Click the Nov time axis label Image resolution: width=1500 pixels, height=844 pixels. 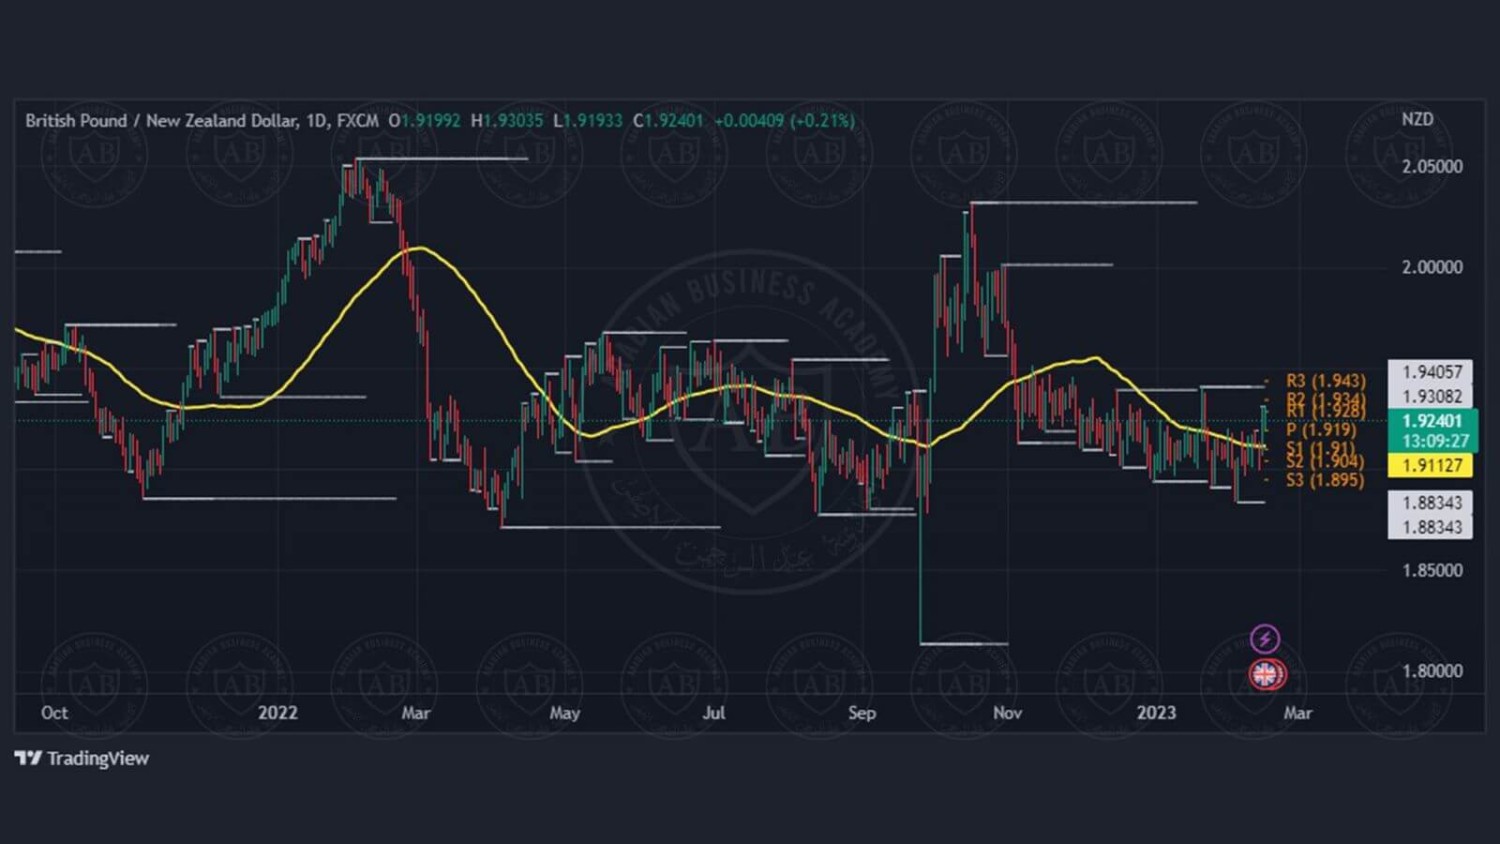tap(1007, 712)
